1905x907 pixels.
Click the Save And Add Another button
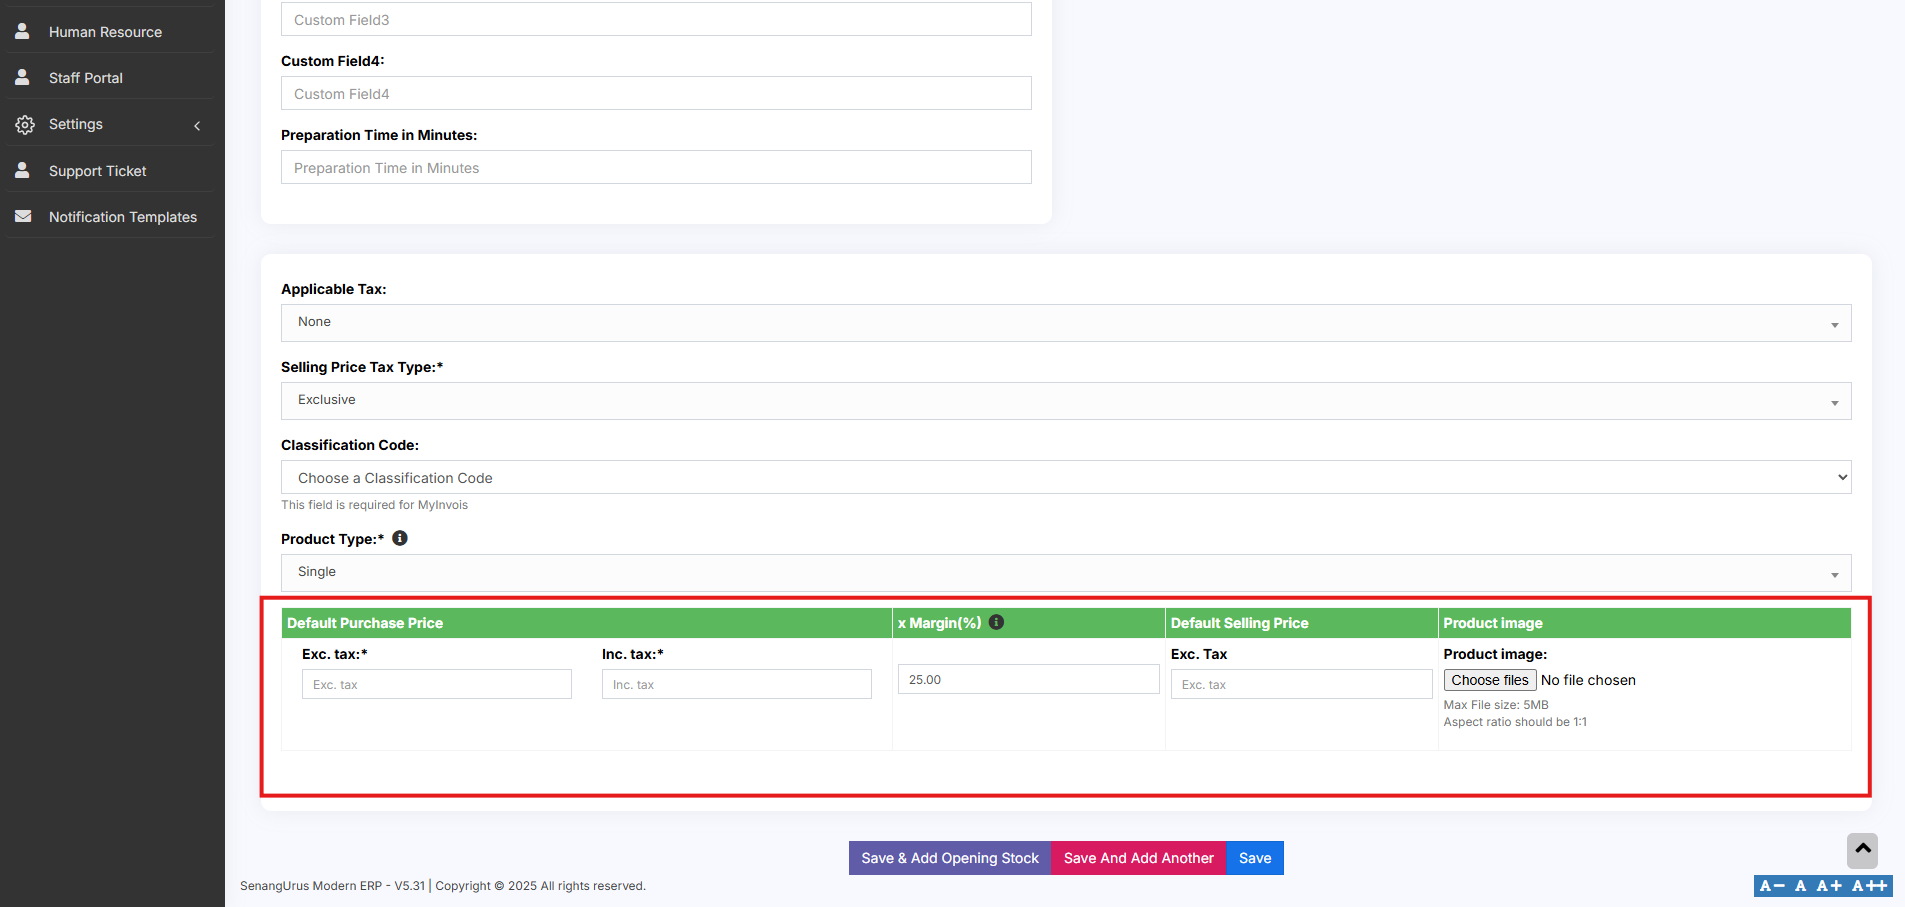coord(1138,858)
